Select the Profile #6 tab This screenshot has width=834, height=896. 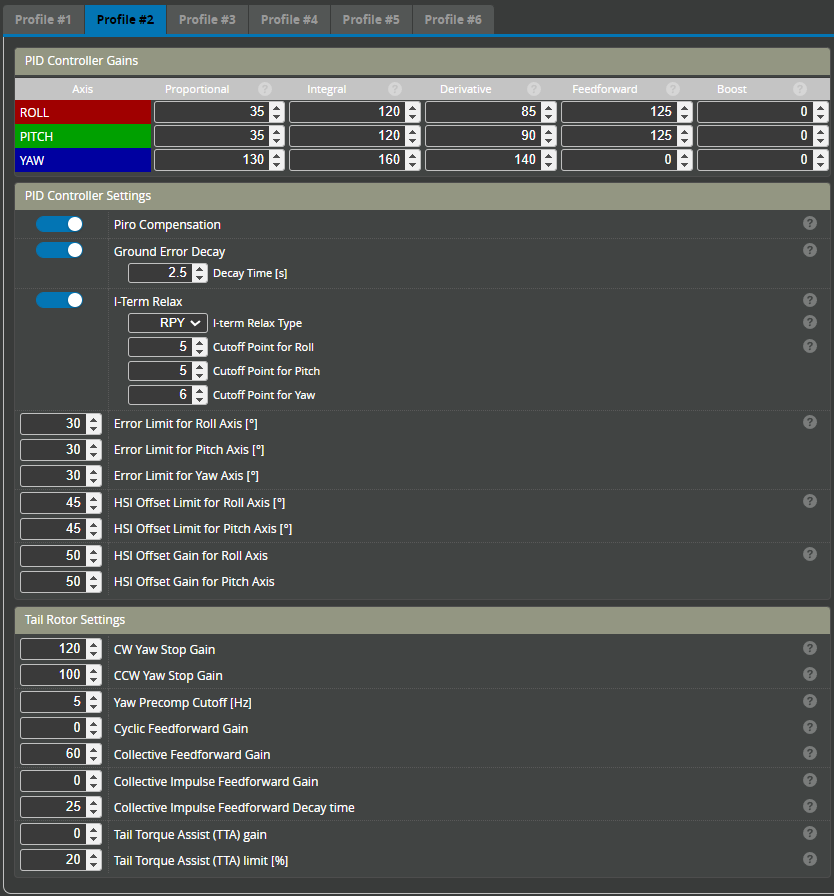click(453, 19)
